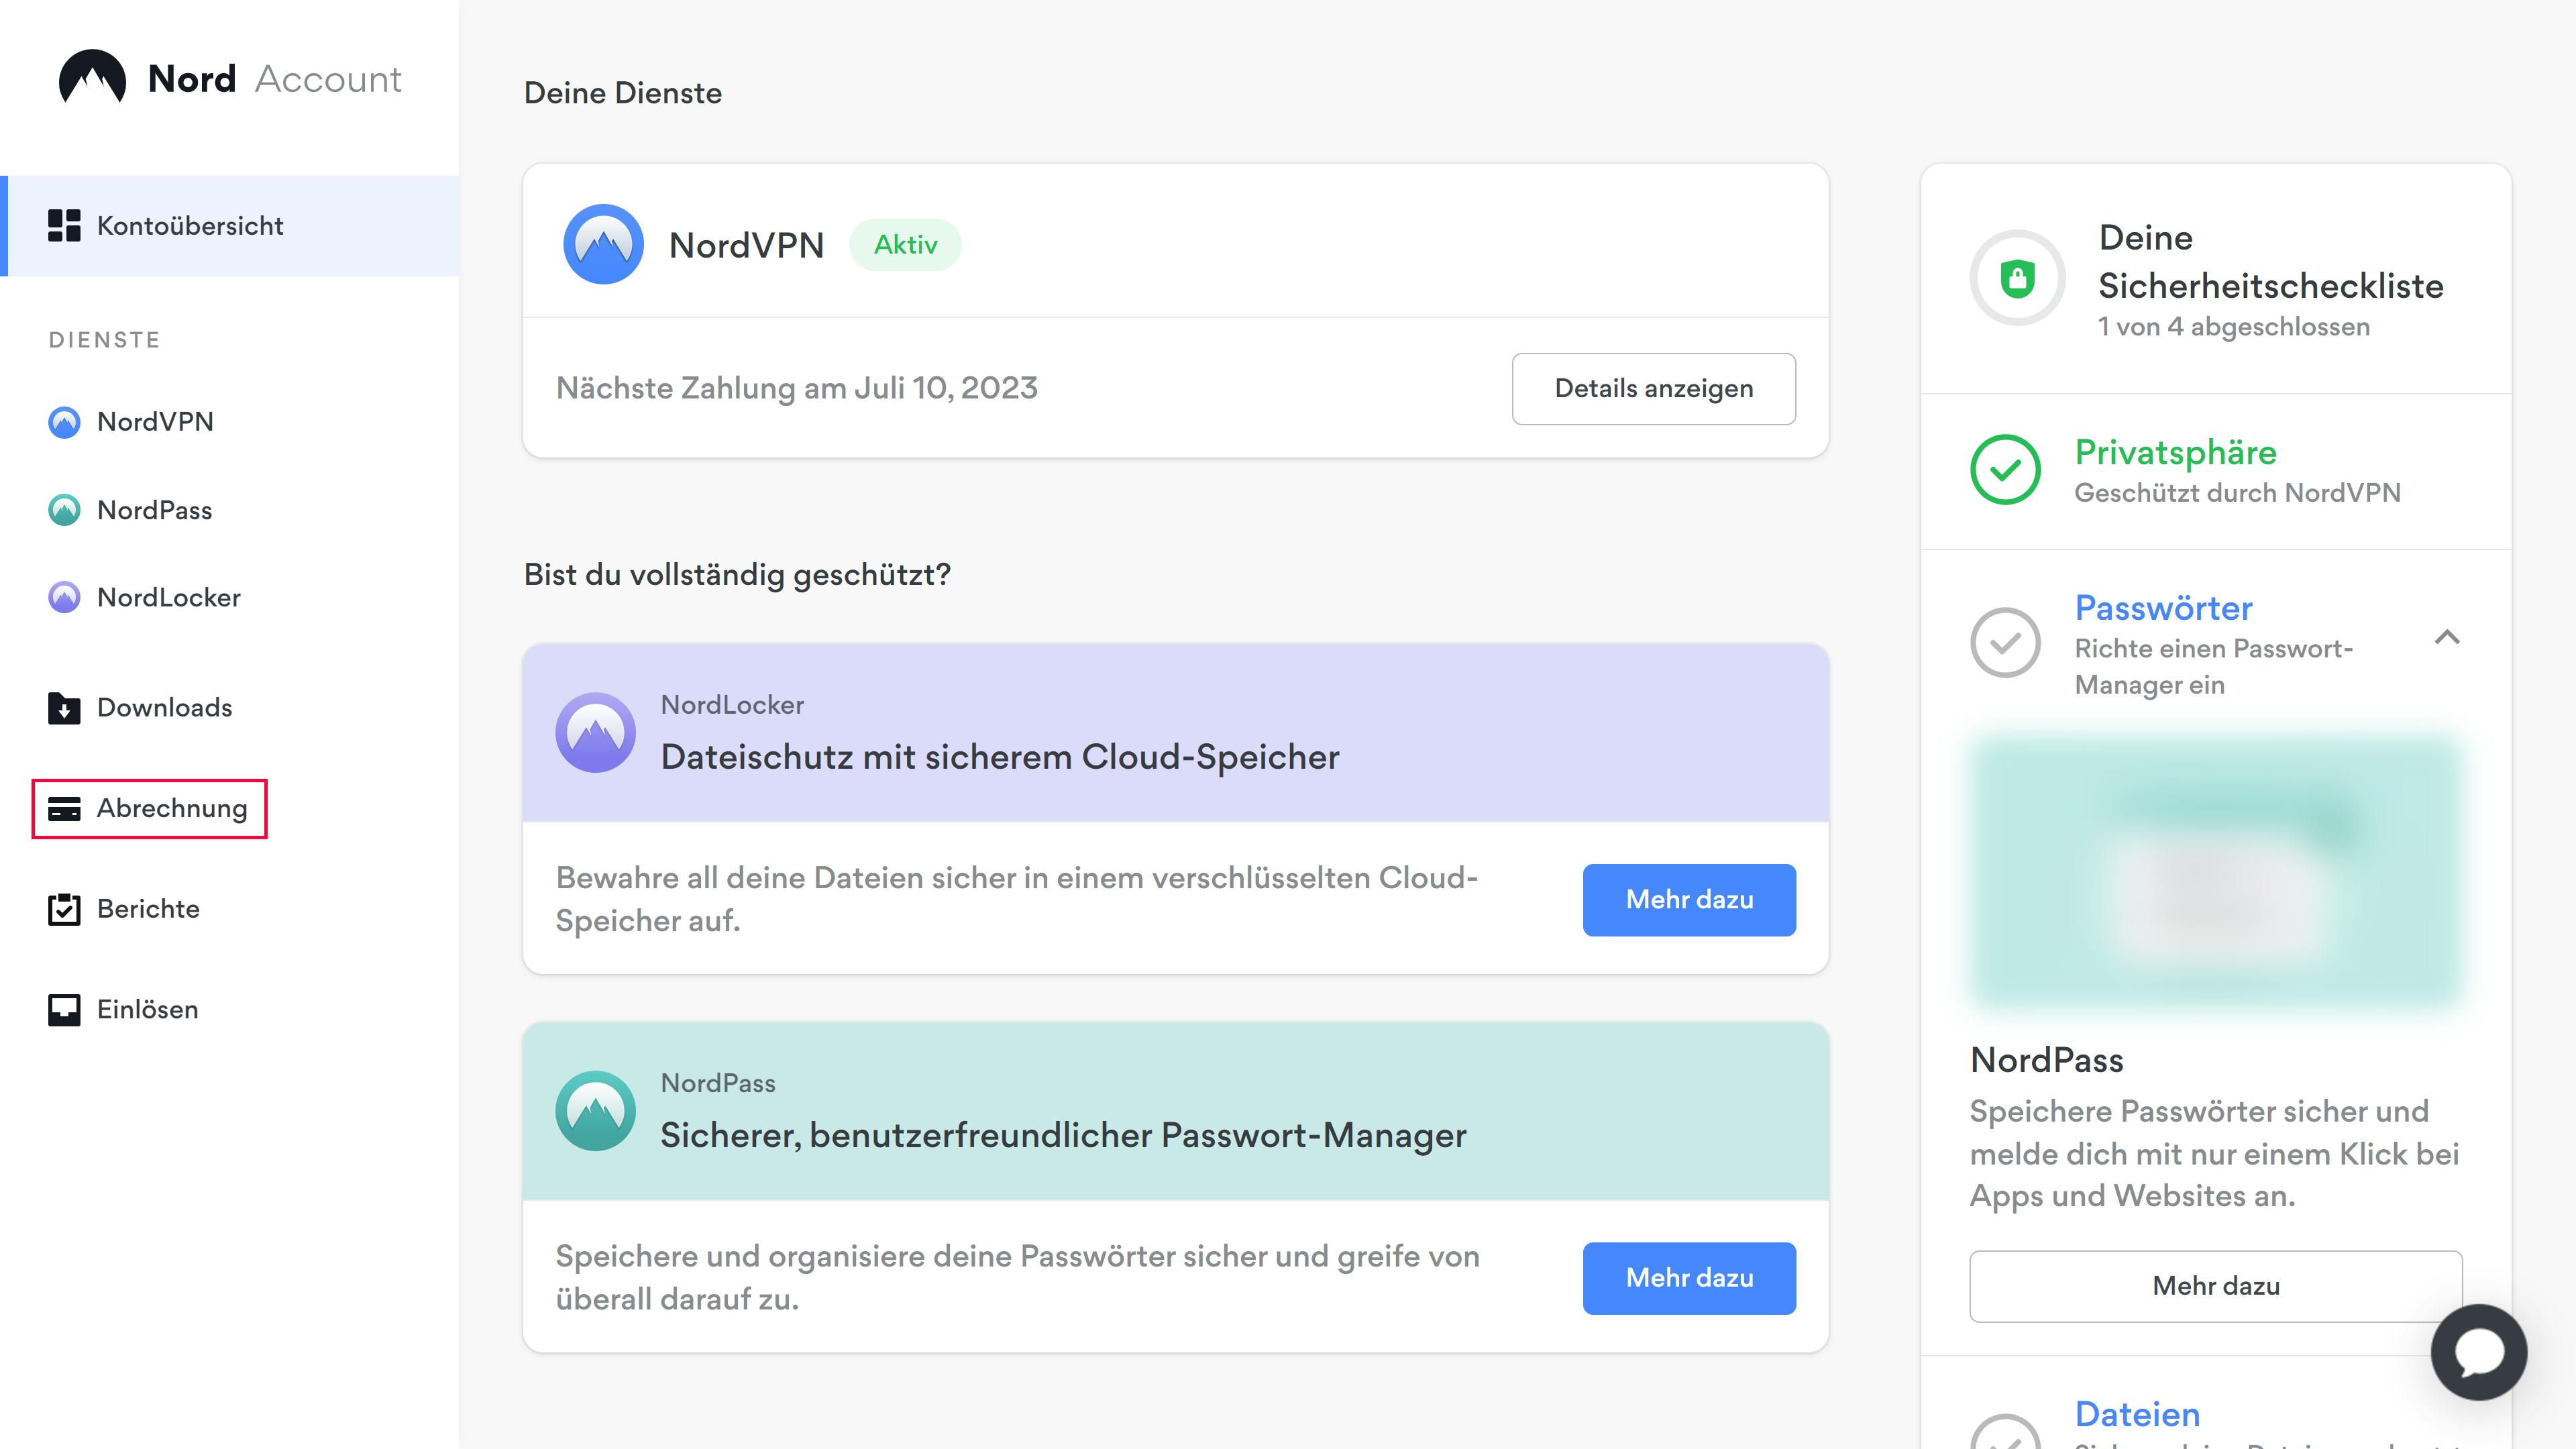
Task: Click the Abrechnung card icon
Action: pyautogui.click(x=64, y=809)
